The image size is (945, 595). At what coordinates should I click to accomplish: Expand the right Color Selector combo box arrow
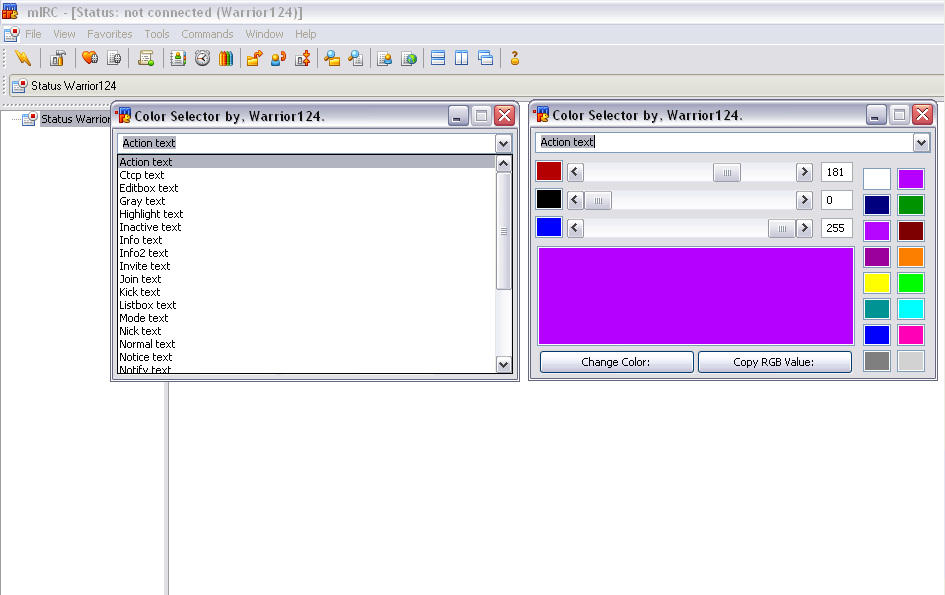coord(921,143)
